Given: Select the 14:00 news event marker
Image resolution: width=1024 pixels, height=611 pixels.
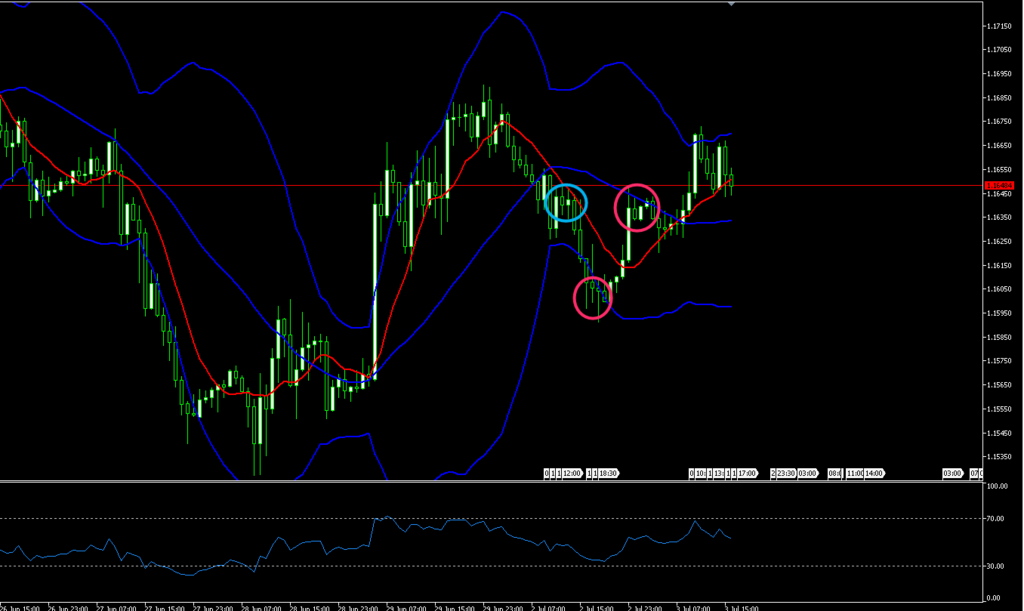Looking at the screenshot, I should 874,473.
